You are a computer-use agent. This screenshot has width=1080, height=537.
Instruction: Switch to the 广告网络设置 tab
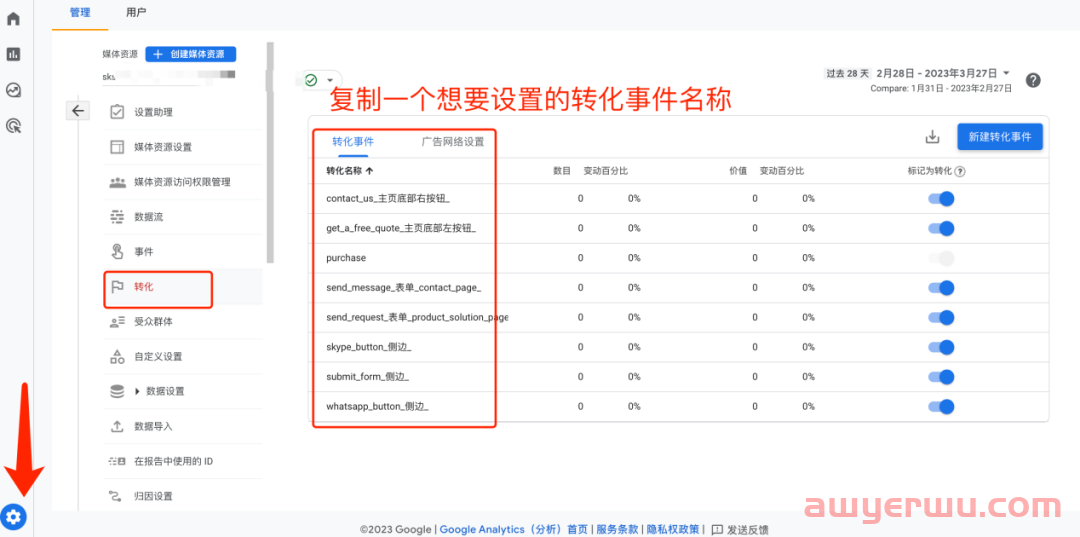[x=452, y=142]
